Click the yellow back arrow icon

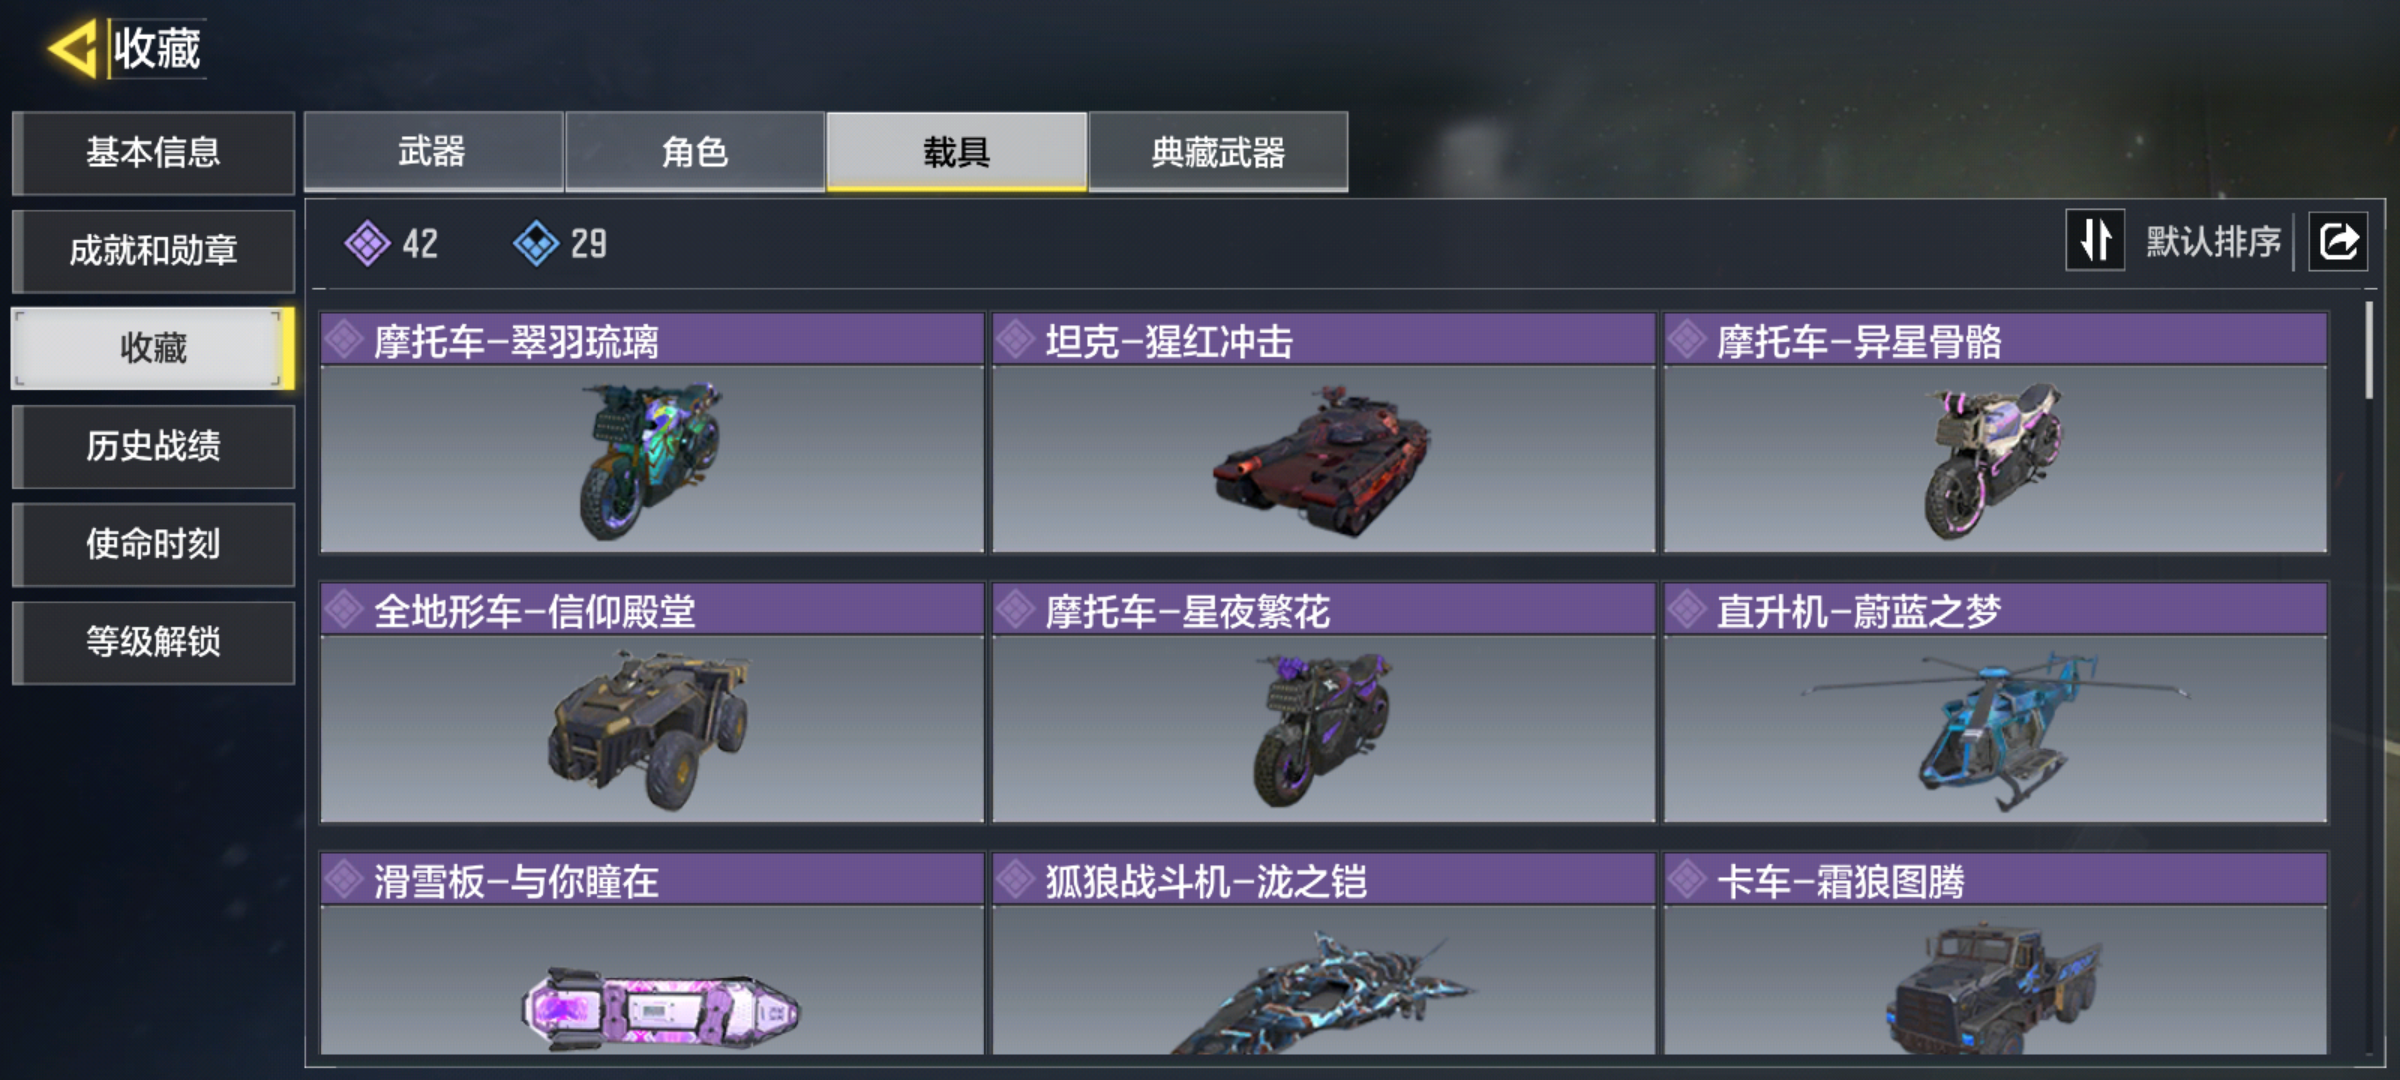pyautogui.click(x=72, y=47)
